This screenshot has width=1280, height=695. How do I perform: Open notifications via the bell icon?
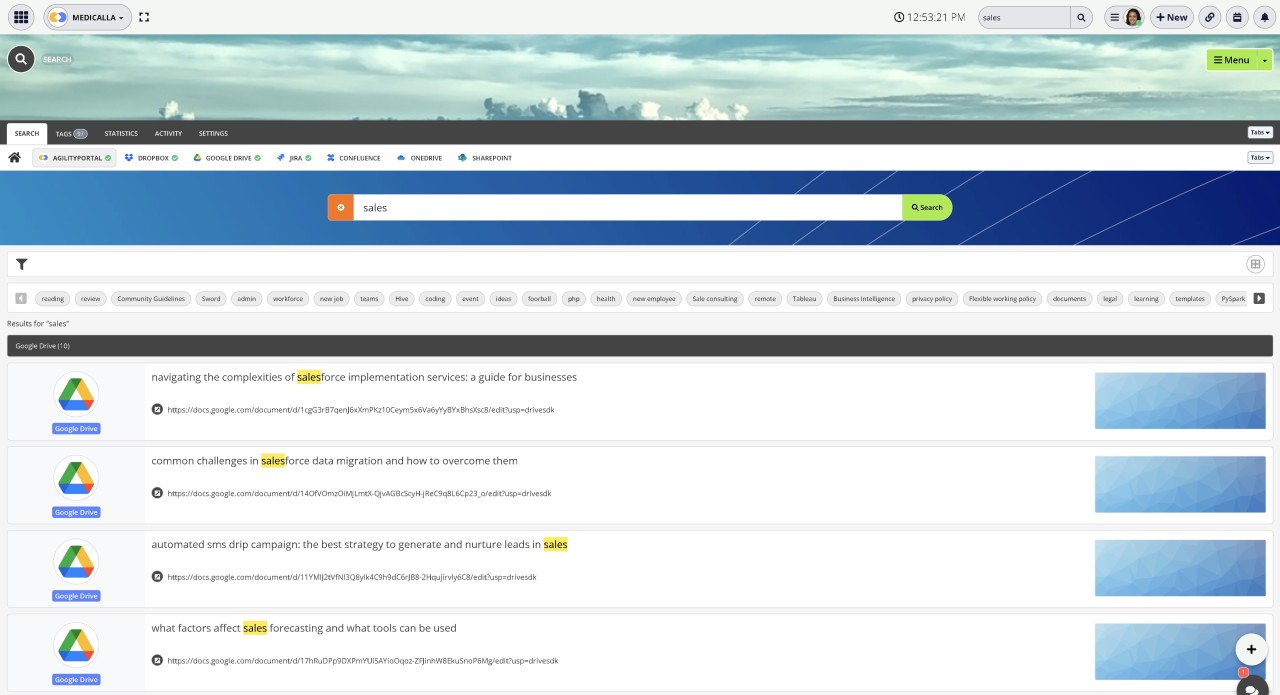pyautogui.click(x=1264, y=17)
